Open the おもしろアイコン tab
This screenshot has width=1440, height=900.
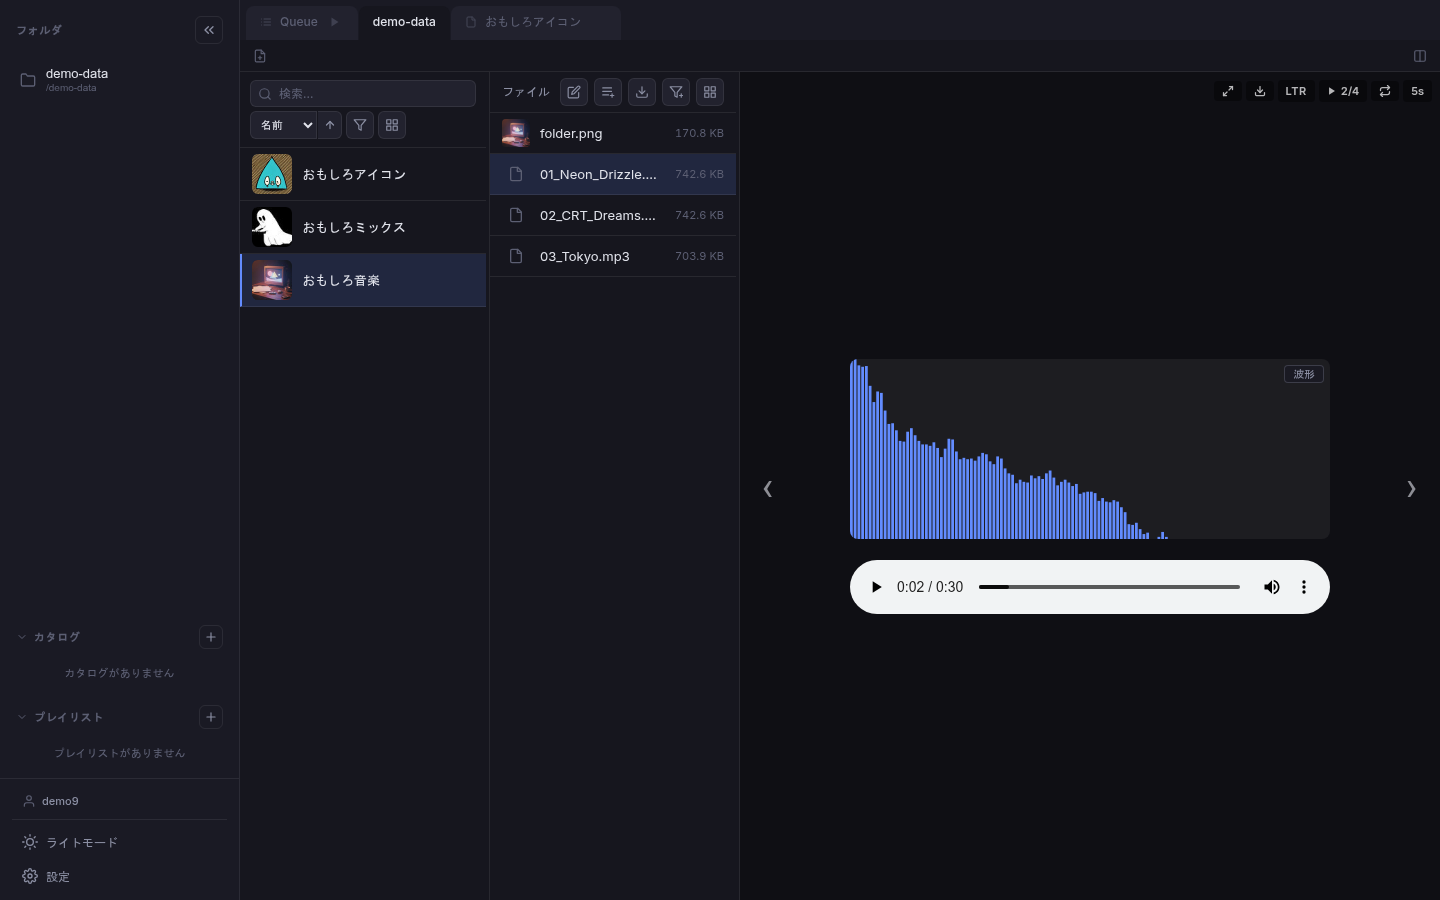click(x=533, y=22)
